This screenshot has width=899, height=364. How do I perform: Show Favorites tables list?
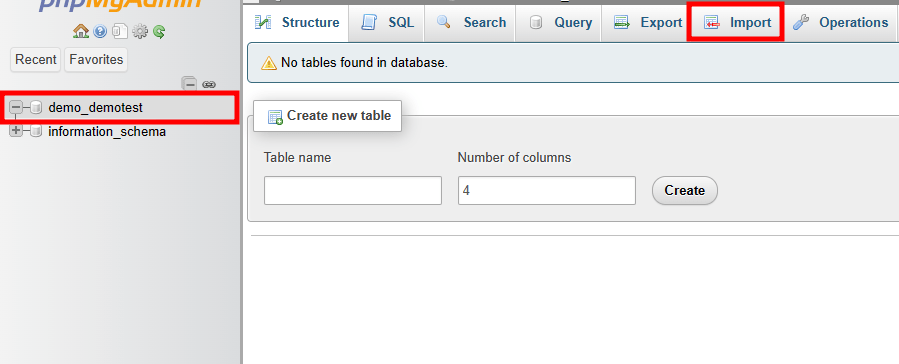tap(96, 60)
